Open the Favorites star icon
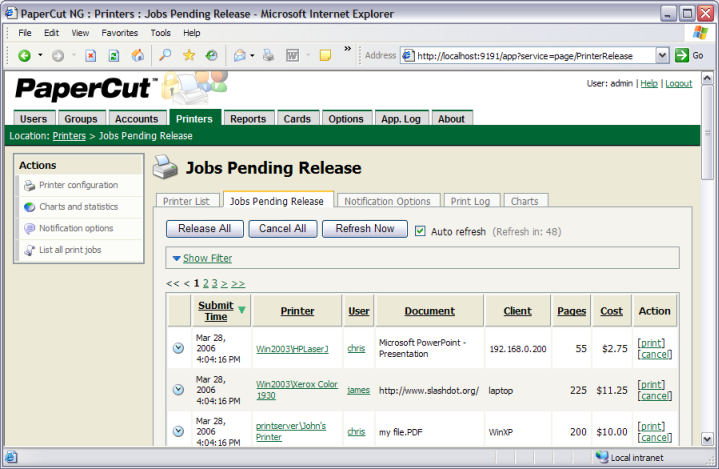 189,55
